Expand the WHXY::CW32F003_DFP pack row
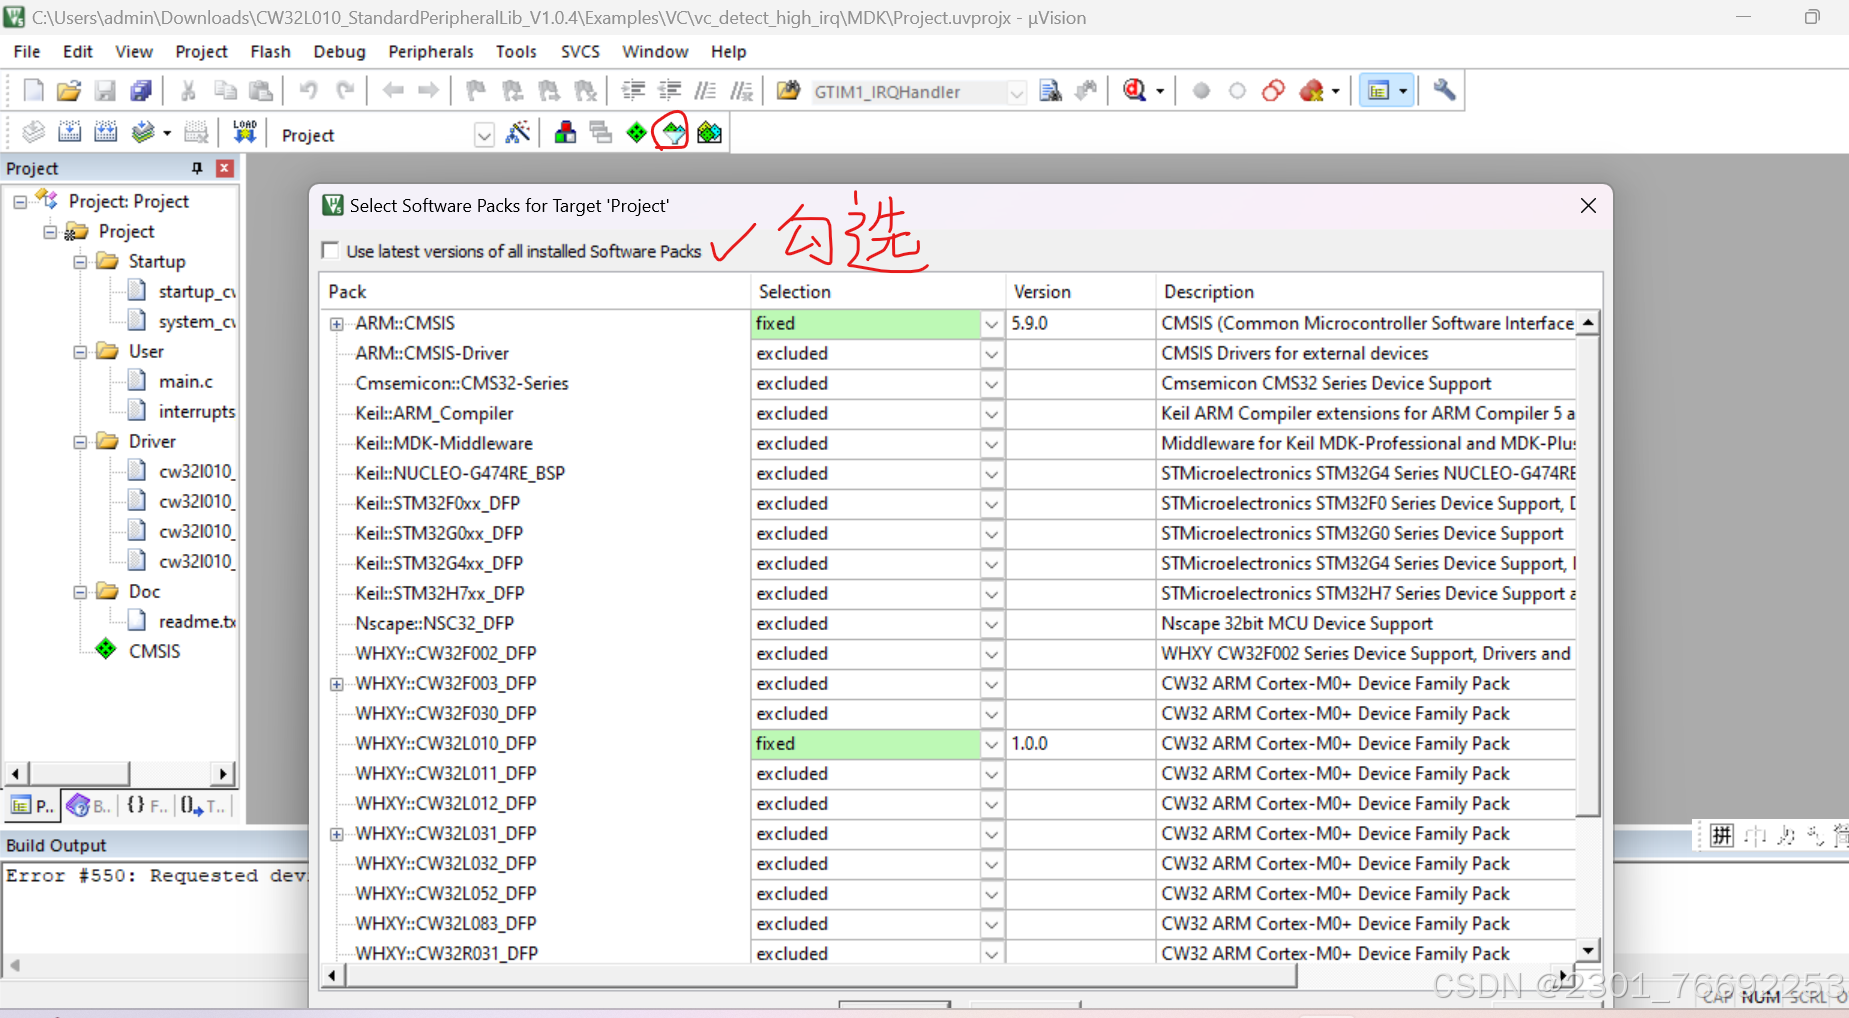Viewport: 1849px width, 1018px height. coord(337,684)
